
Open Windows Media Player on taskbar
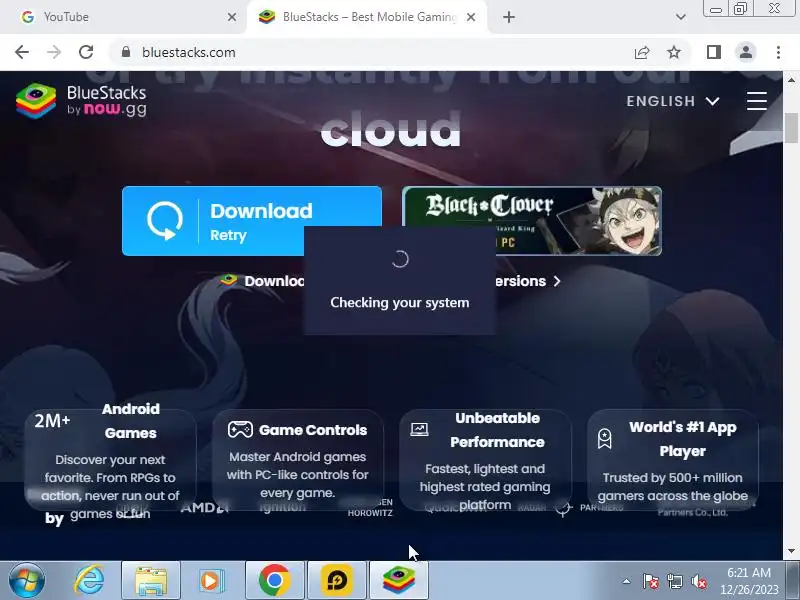point(211,580)
